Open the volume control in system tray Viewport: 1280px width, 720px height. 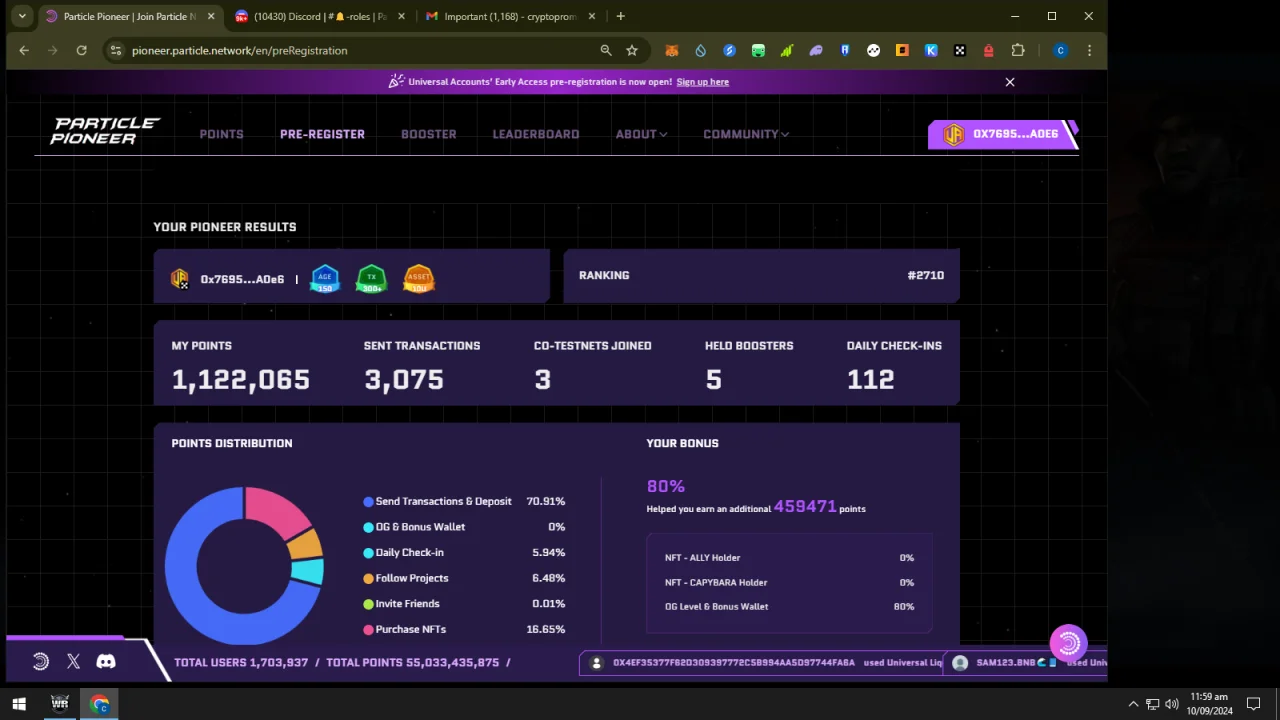[x=1171, y=704]
